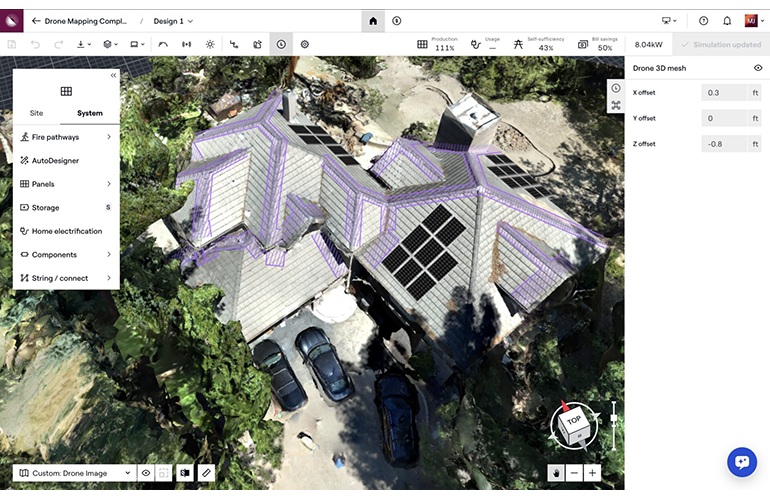Click the dashed selection box icon at bottom
Viewport: 770px width, 500px height.
164,473
